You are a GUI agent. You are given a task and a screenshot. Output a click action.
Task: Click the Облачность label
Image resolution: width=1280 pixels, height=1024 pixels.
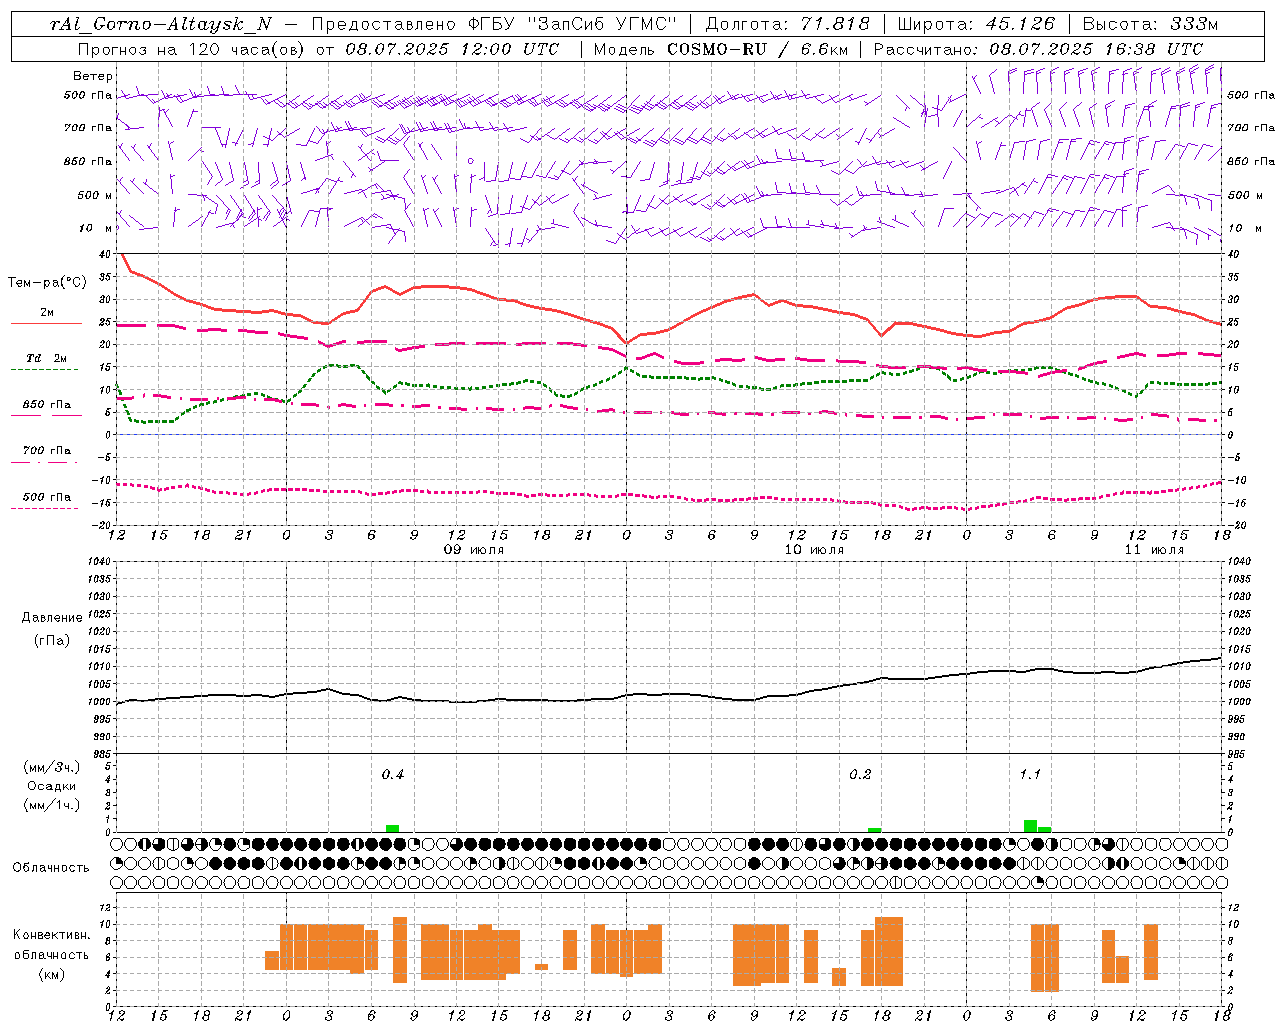pyautogui.click(x=50, y=868)
